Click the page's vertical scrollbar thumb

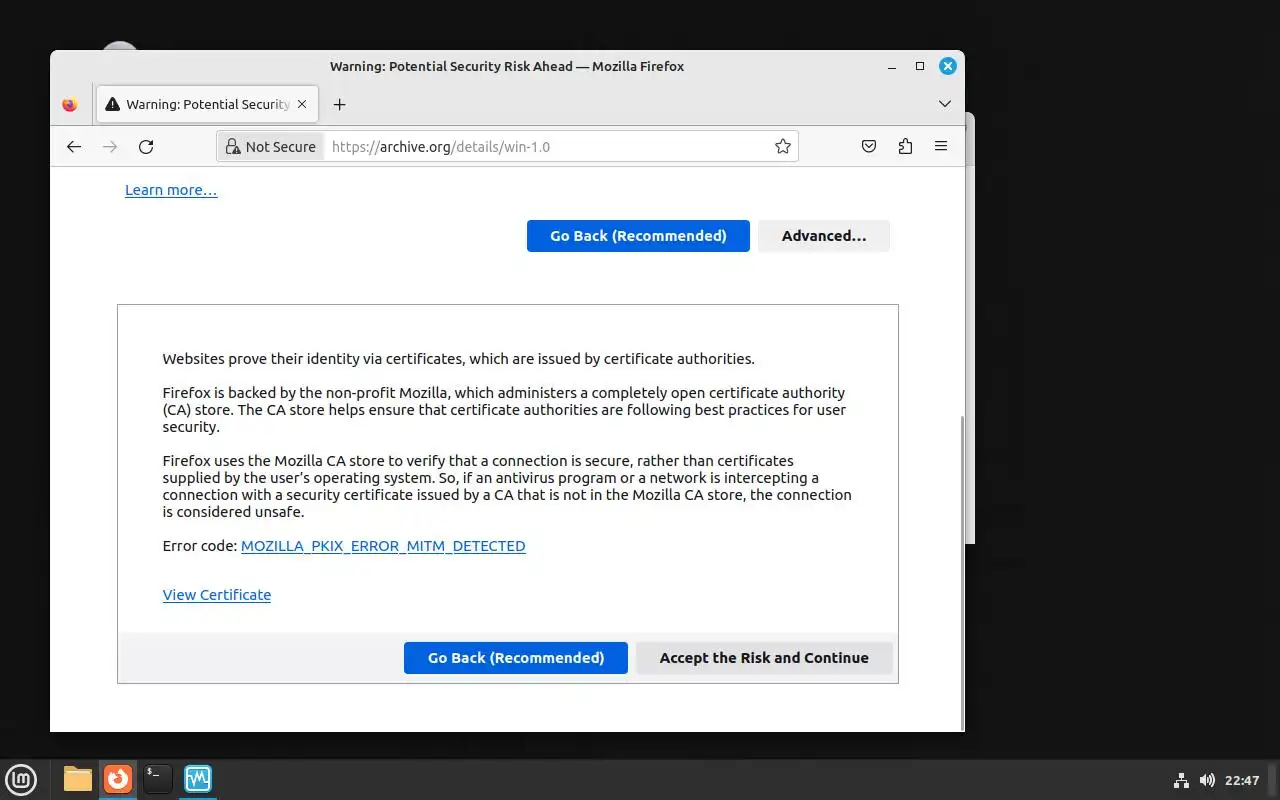tap(962, 572)
